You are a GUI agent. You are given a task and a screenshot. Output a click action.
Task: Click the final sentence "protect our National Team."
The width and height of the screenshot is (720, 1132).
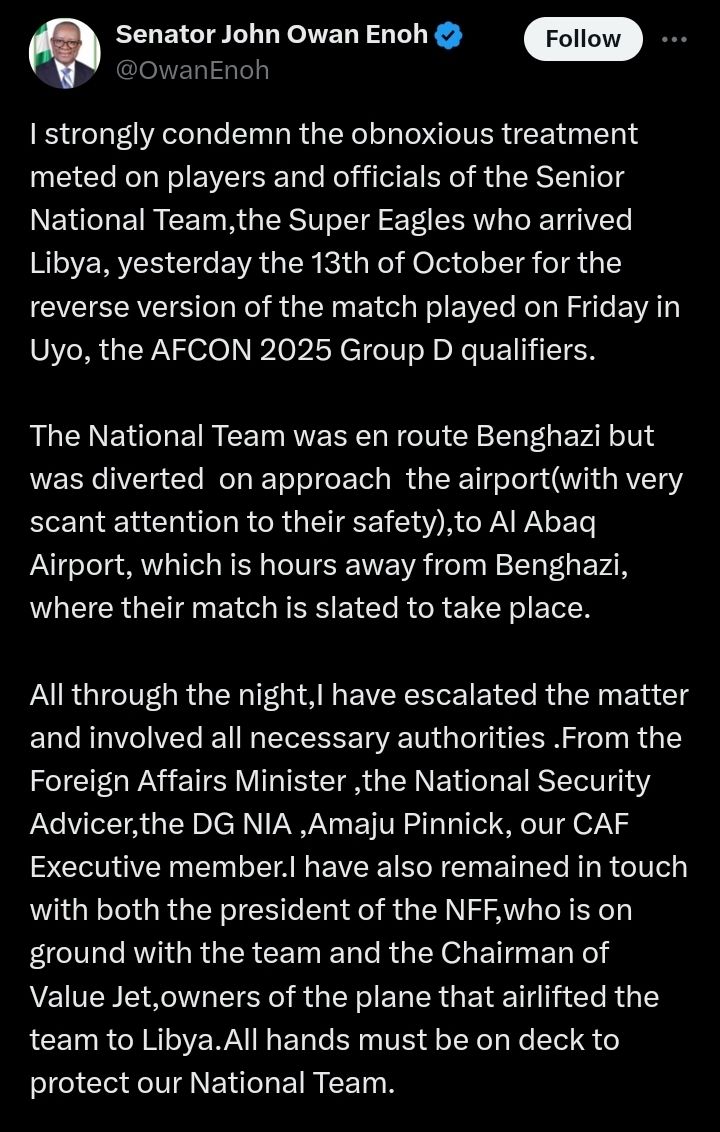212,1083
